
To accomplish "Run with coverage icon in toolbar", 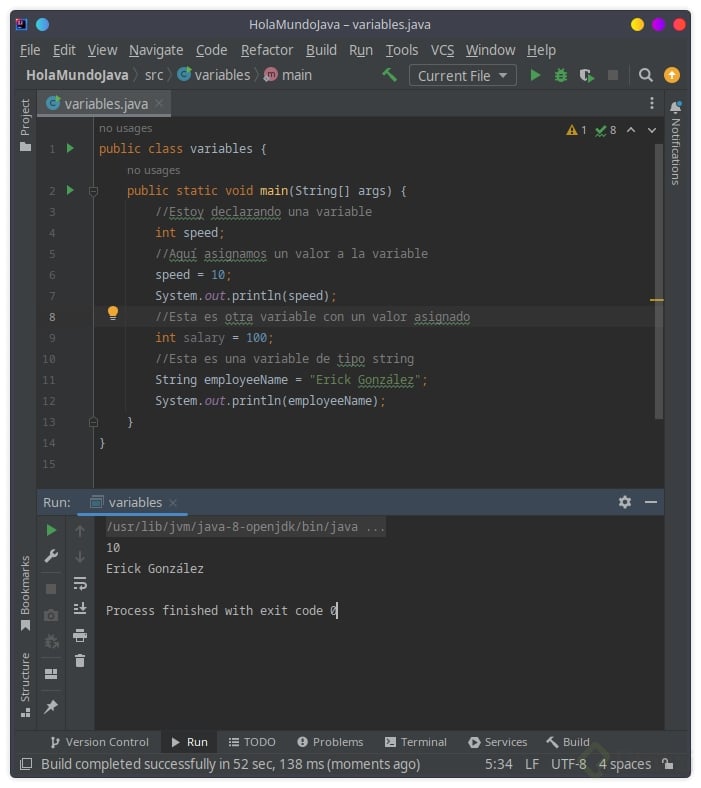I will click(x=586, y=75).
